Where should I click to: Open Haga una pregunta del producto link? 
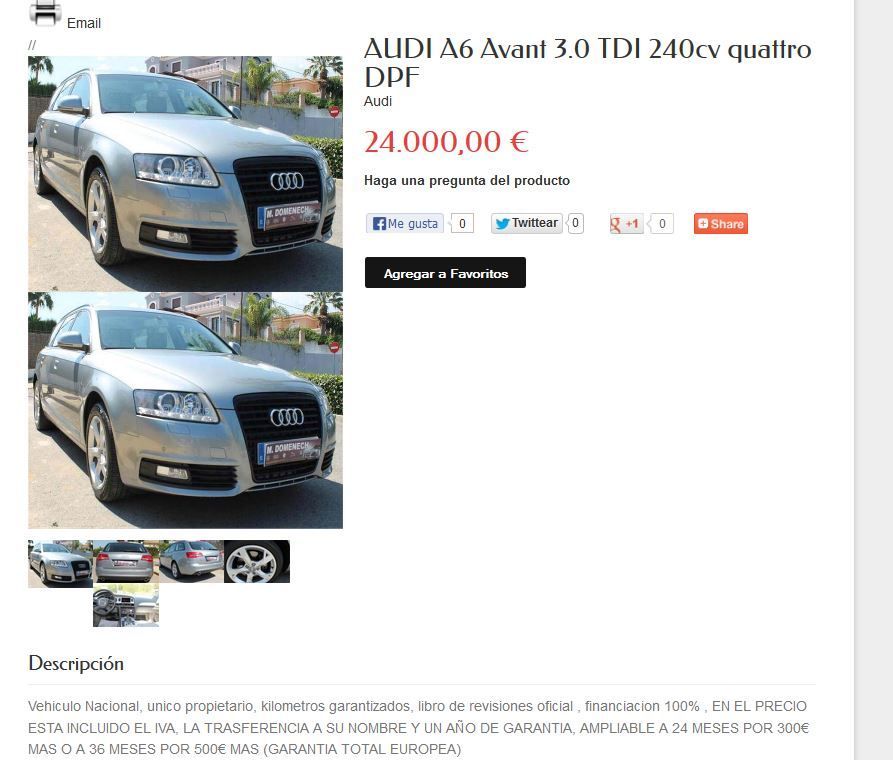[467, 181]
